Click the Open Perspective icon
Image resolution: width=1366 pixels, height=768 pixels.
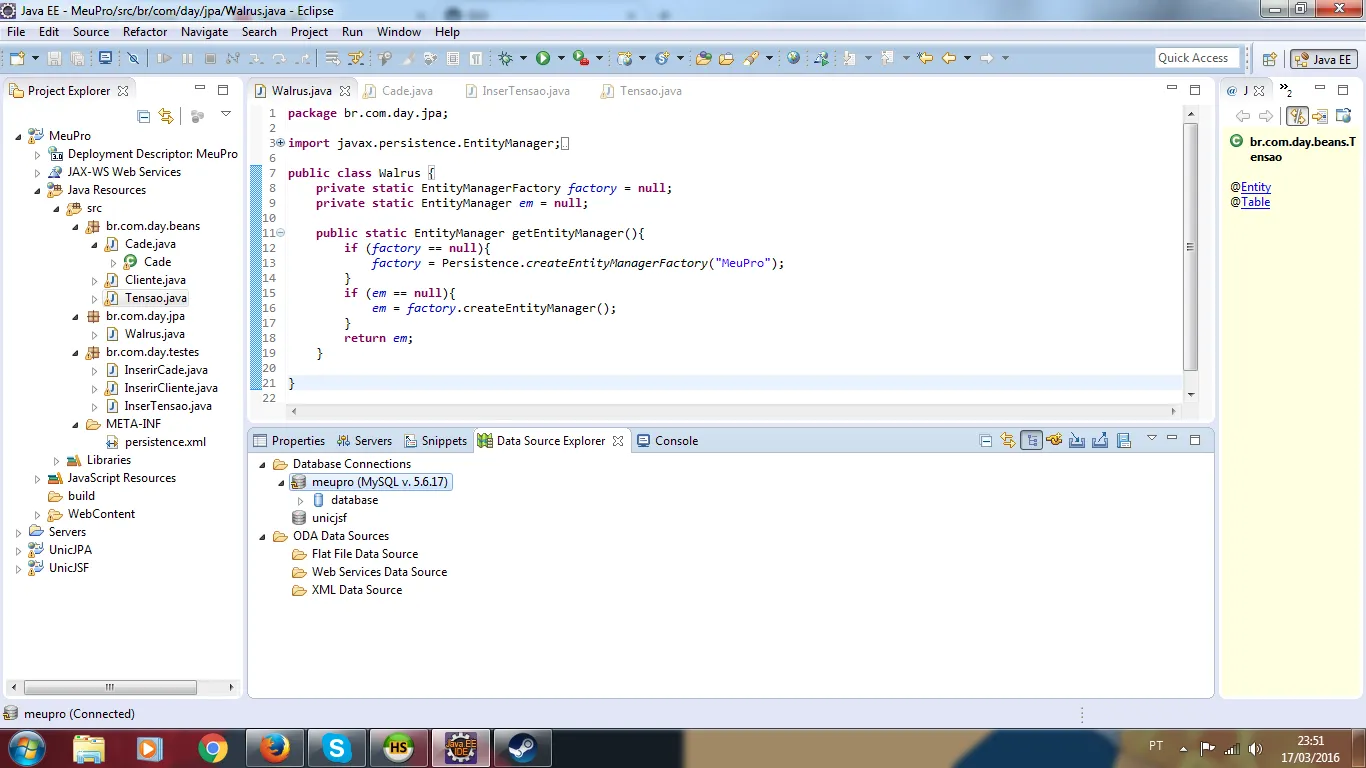coord(1269,59)
